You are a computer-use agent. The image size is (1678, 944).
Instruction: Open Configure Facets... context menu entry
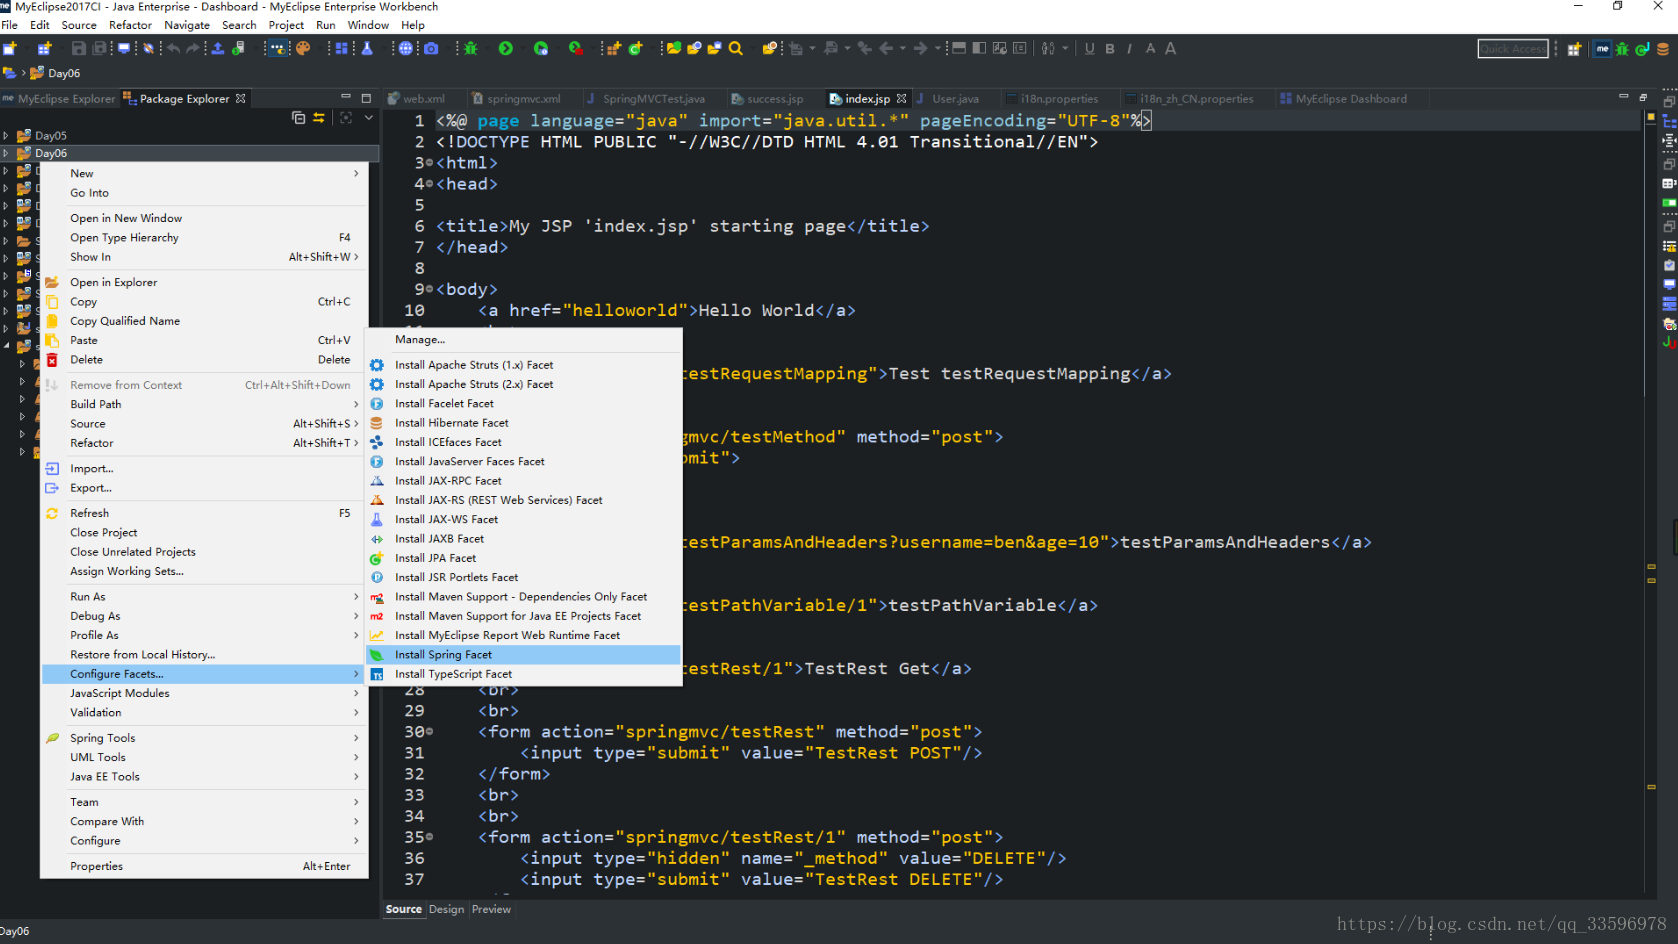coord(204,674)
